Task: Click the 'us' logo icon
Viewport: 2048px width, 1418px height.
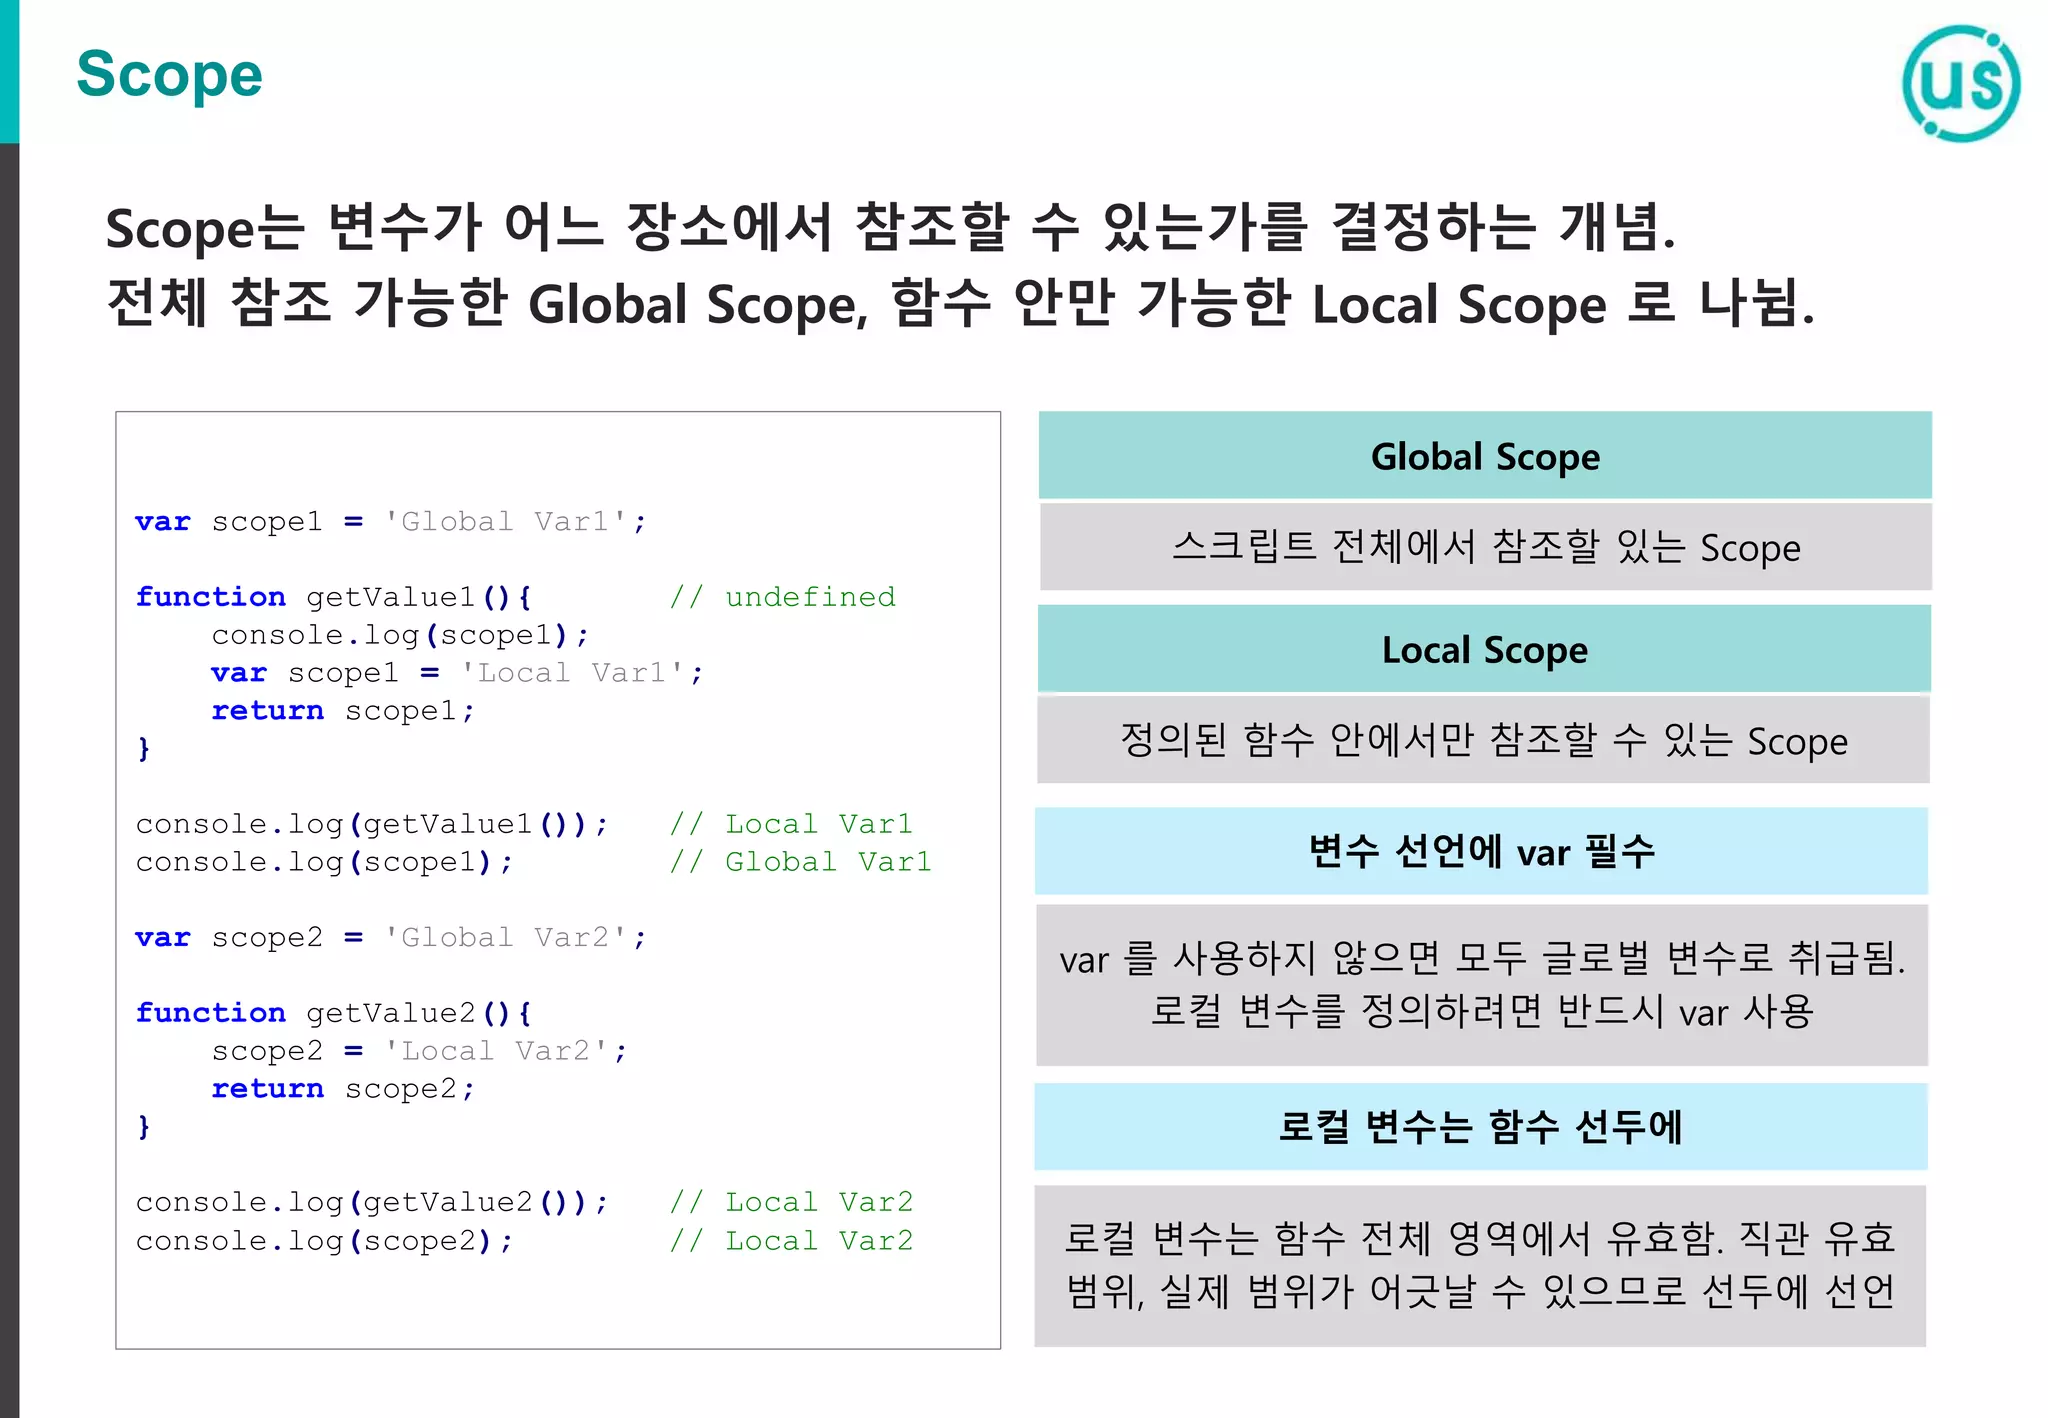Action: coord(1961,83)
